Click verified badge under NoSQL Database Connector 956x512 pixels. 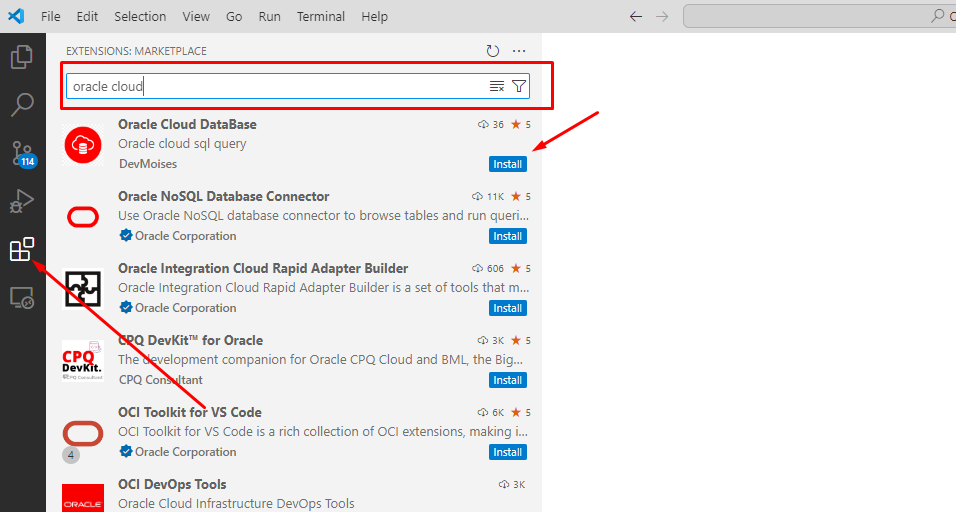click(x=126, y=236)
